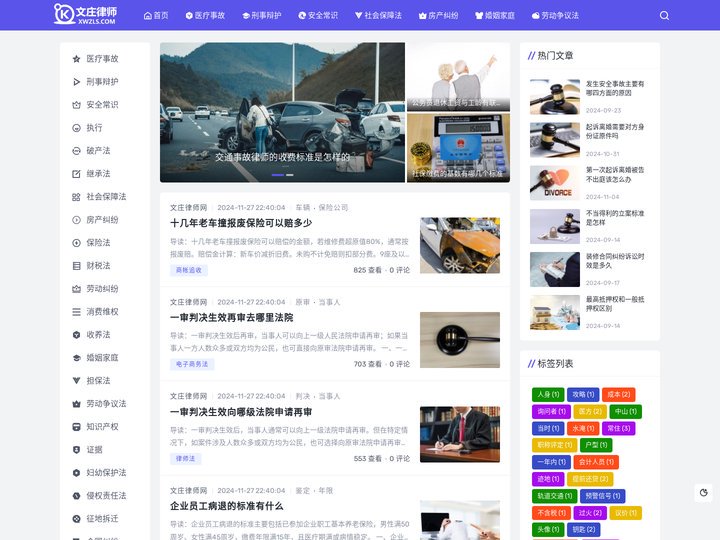Image resolution: width=720 pixels, height=540 pixels.
Task: Open hot article 最高抵押权和一般抵押权区别
Action: [x=615, y=304]
